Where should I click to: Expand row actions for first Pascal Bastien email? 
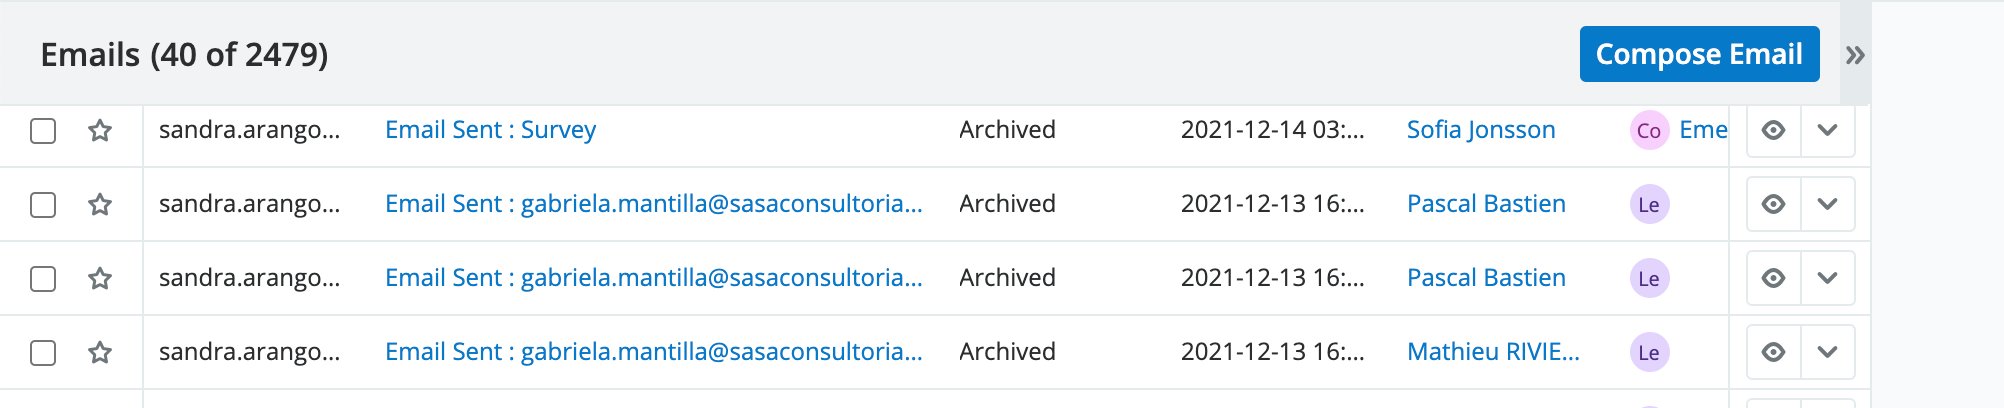[1827, 205]
